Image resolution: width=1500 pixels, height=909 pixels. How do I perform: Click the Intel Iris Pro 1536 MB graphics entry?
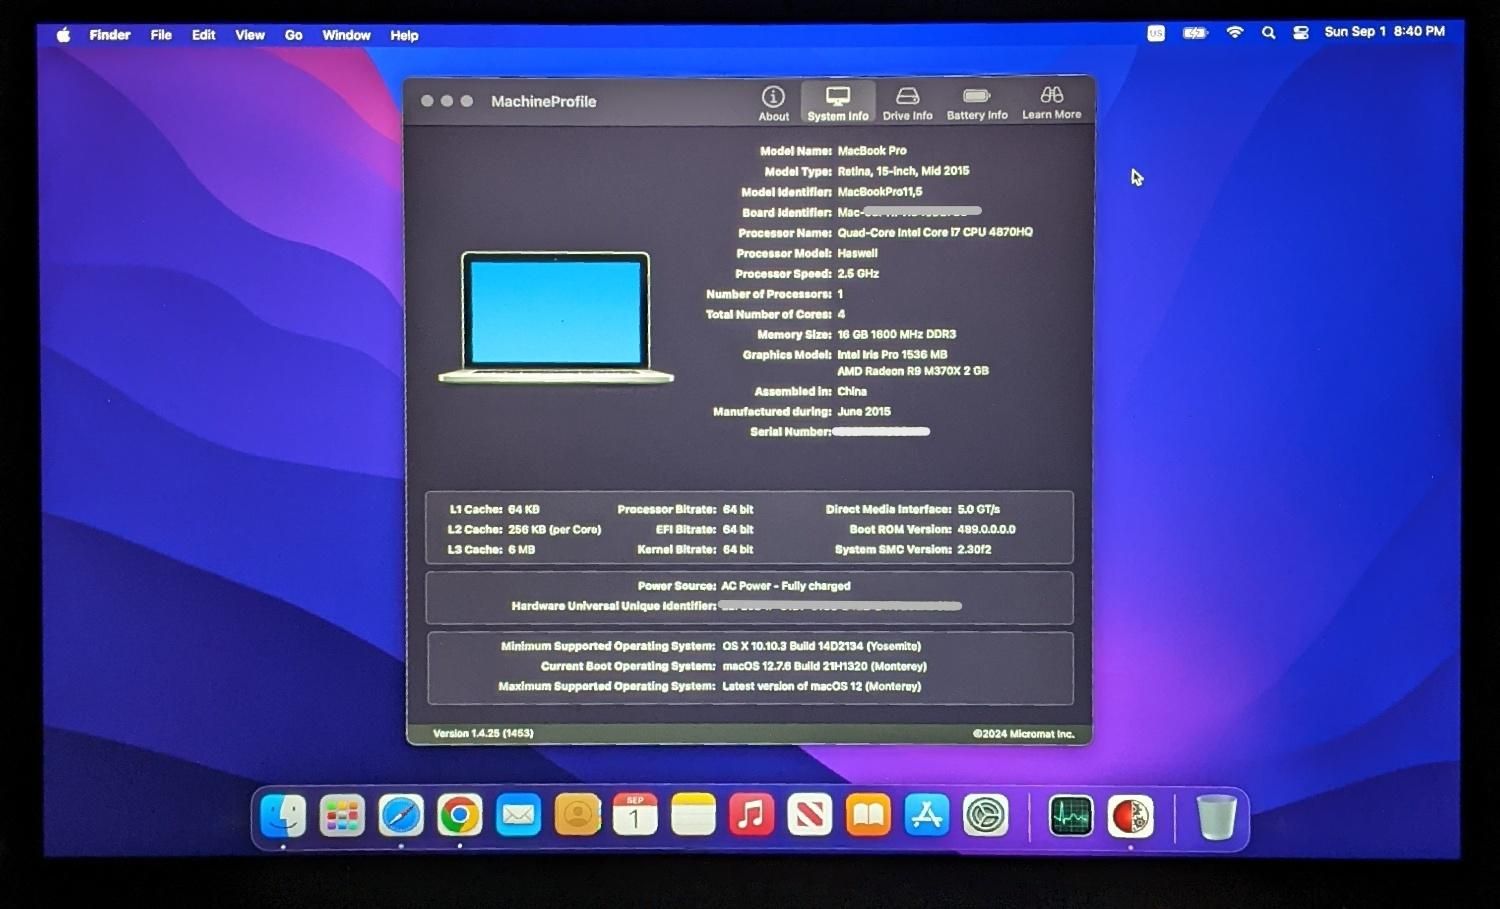[x=892, y=354]
